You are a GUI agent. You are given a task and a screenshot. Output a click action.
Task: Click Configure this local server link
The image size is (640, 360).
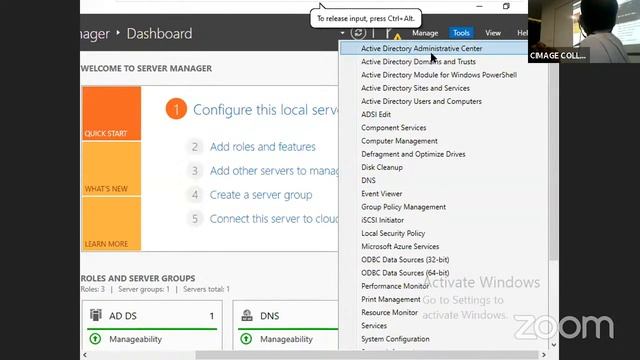(x=266, y=110)
